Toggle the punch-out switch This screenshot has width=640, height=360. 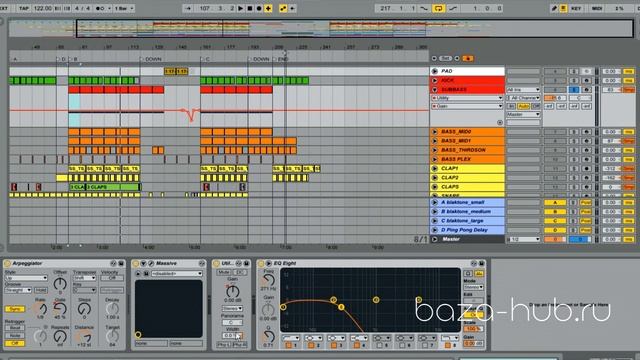coord(453,8)
